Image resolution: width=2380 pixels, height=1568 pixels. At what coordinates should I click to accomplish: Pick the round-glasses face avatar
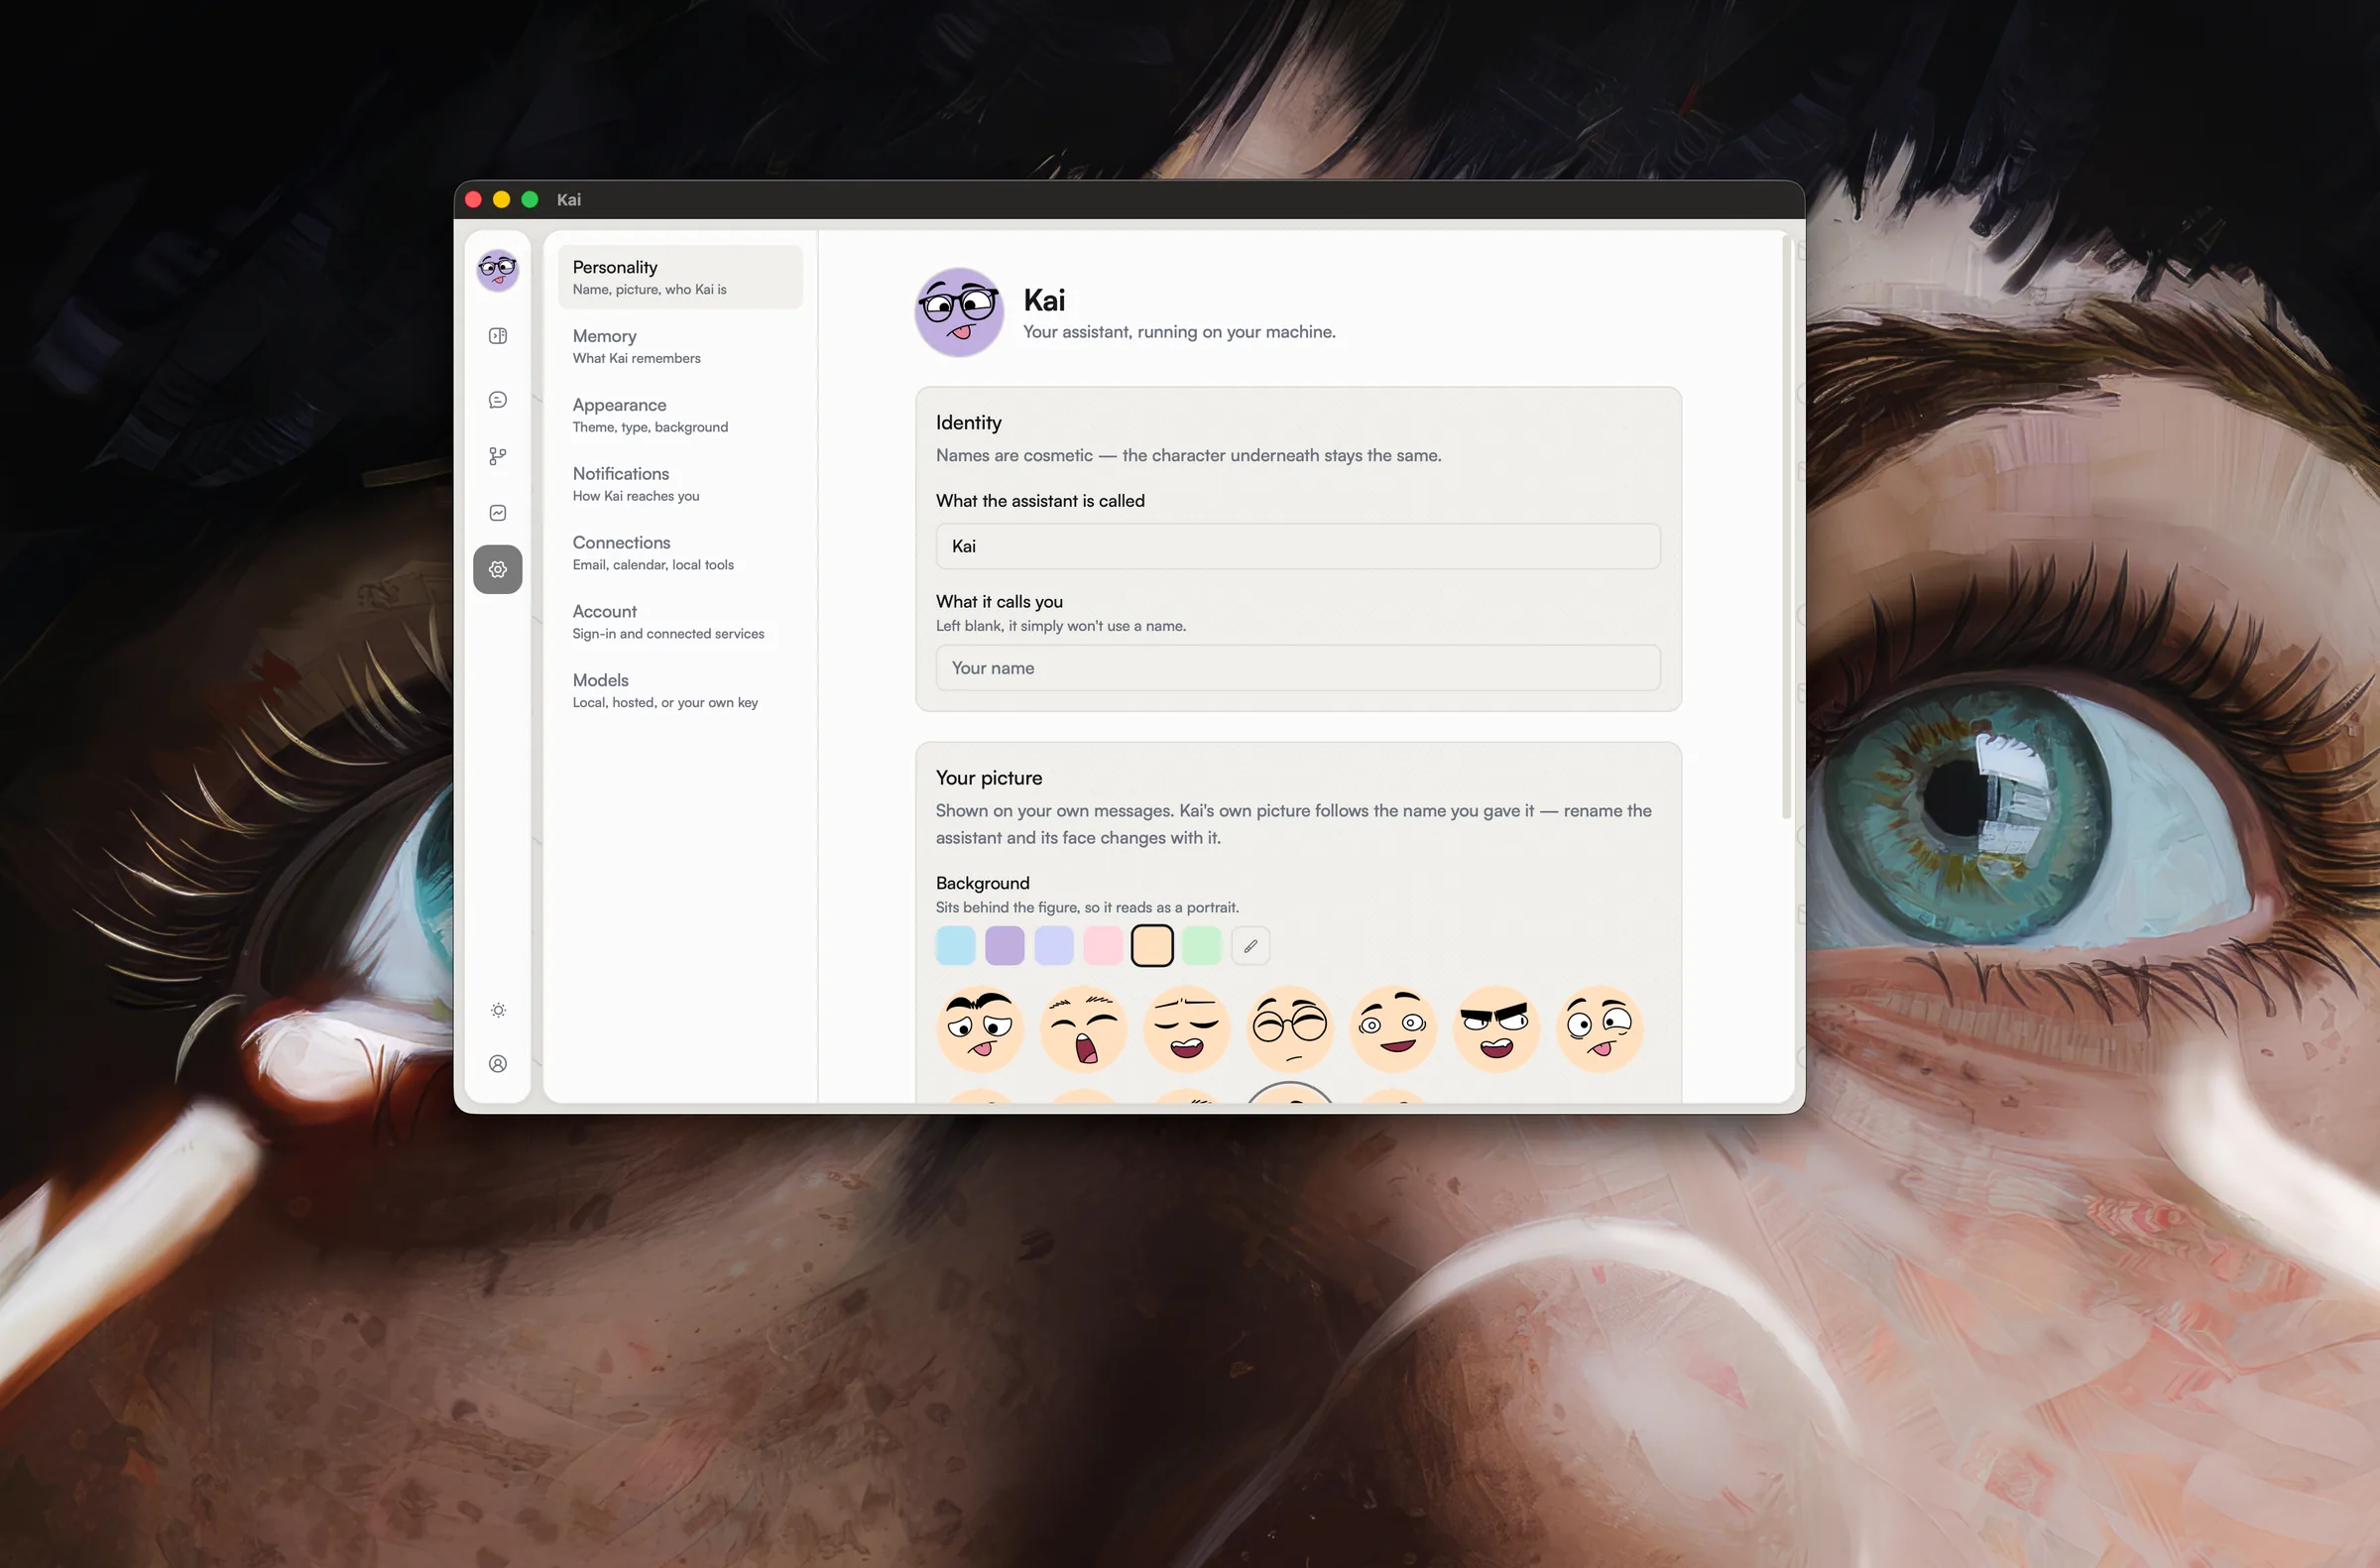[x=1290, y=1029]
